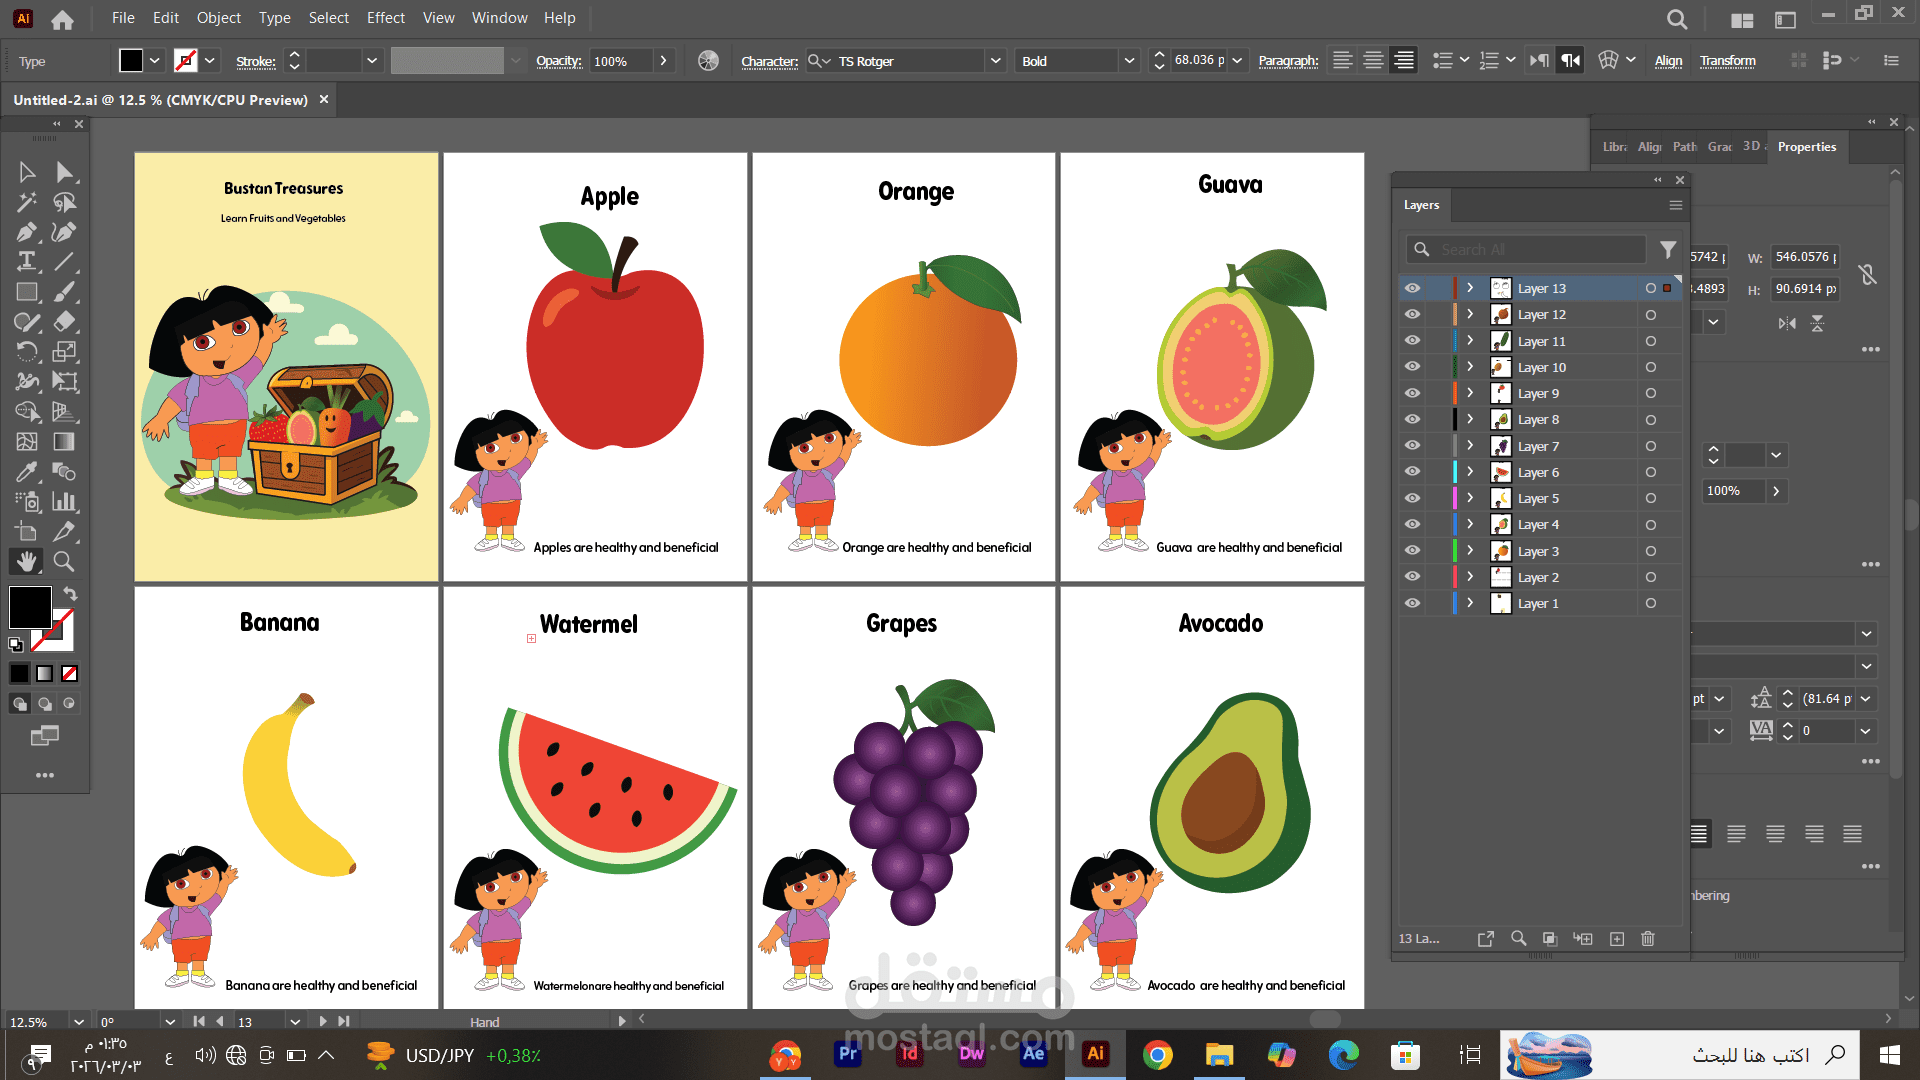The height and width of the screenshot is (1080, 1920).
Task: Toggle visibility of Layer 6
Action: (x=1412, y=472)
